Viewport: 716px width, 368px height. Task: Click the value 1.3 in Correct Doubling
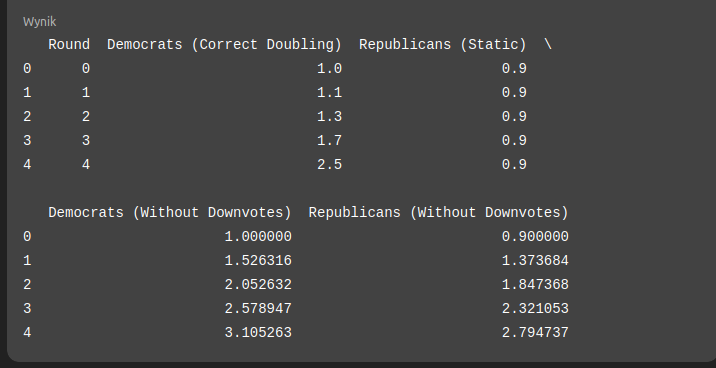coord(330,117)
